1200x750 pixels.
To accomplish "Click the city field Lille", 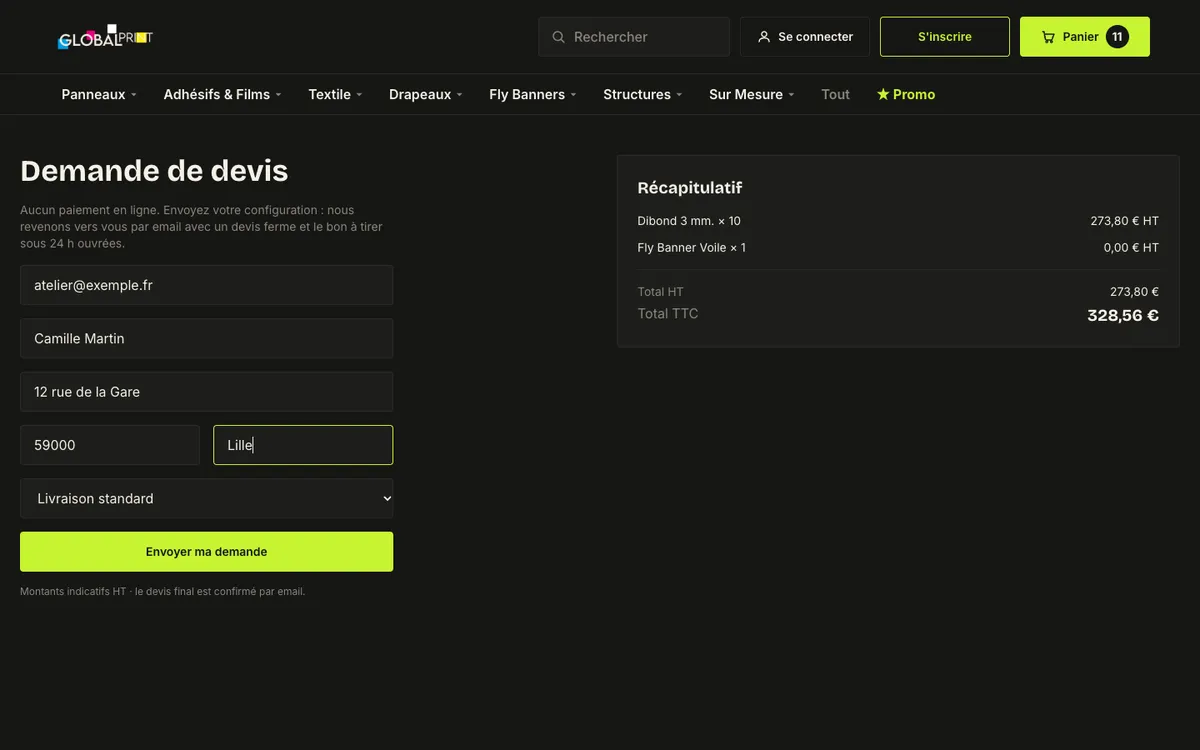I will [303, 445].
